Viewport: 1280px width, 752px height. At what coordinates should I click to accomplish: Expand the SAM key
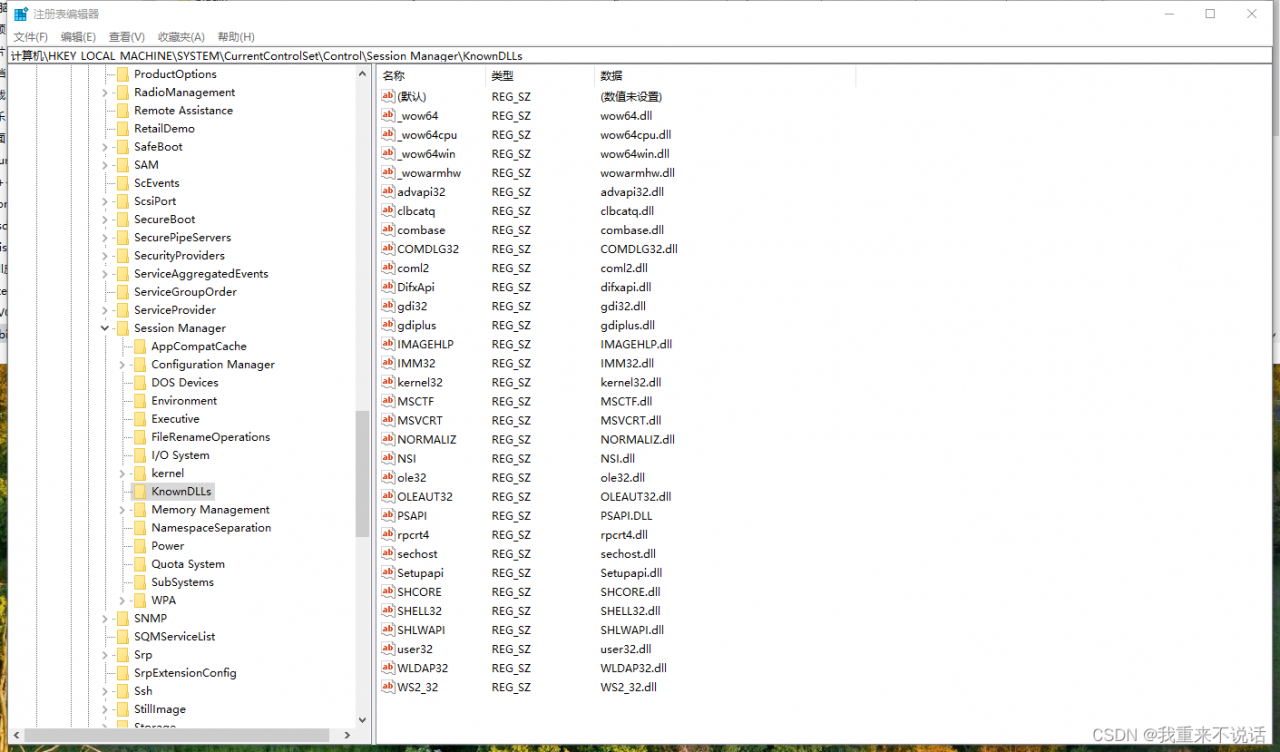105,165
